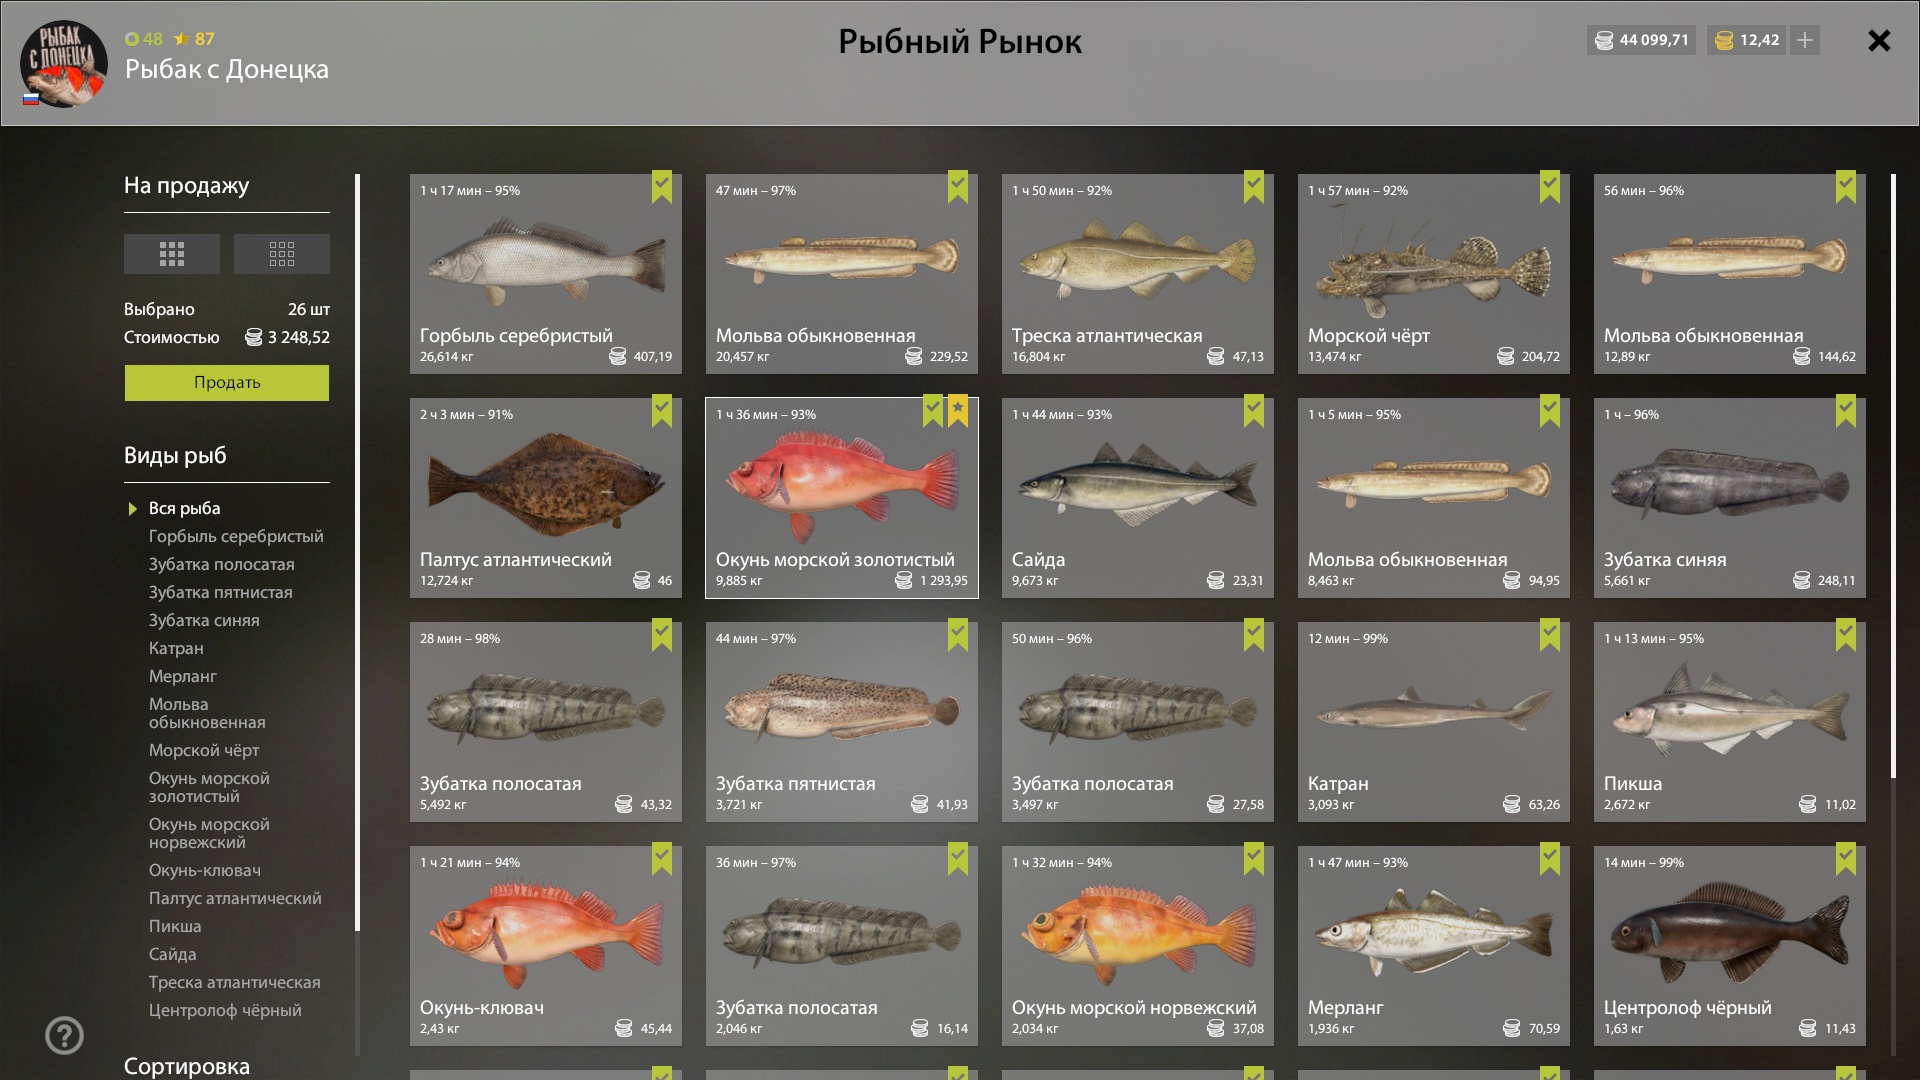
Task: Uncheck selection flag on Горбыль серебристый card
Action: pyautogui.click(x=662, y=187)
